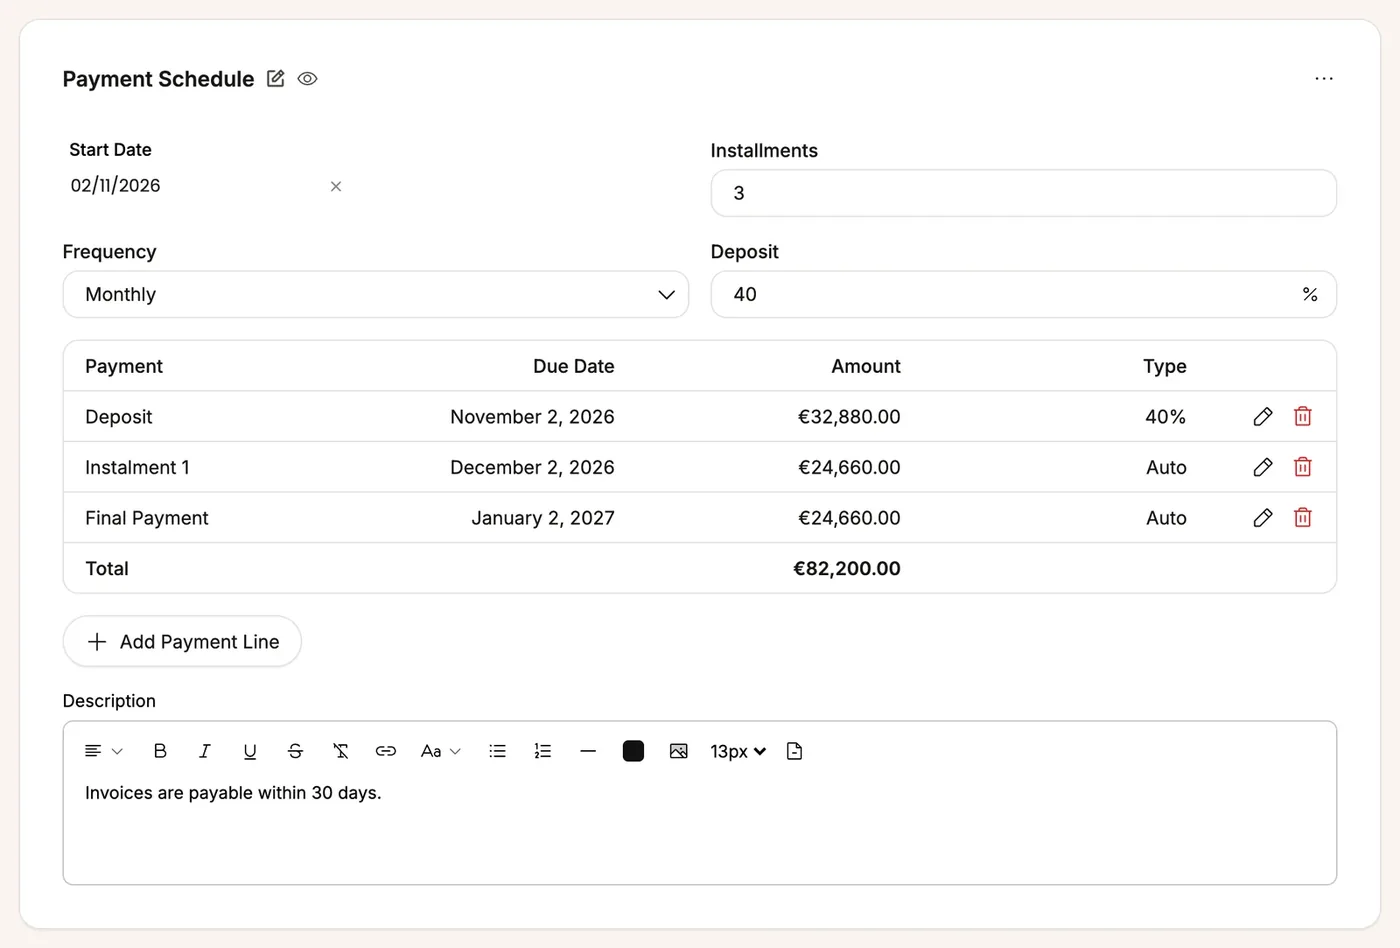Toggle strikethrough formatting

click(295, 751)
